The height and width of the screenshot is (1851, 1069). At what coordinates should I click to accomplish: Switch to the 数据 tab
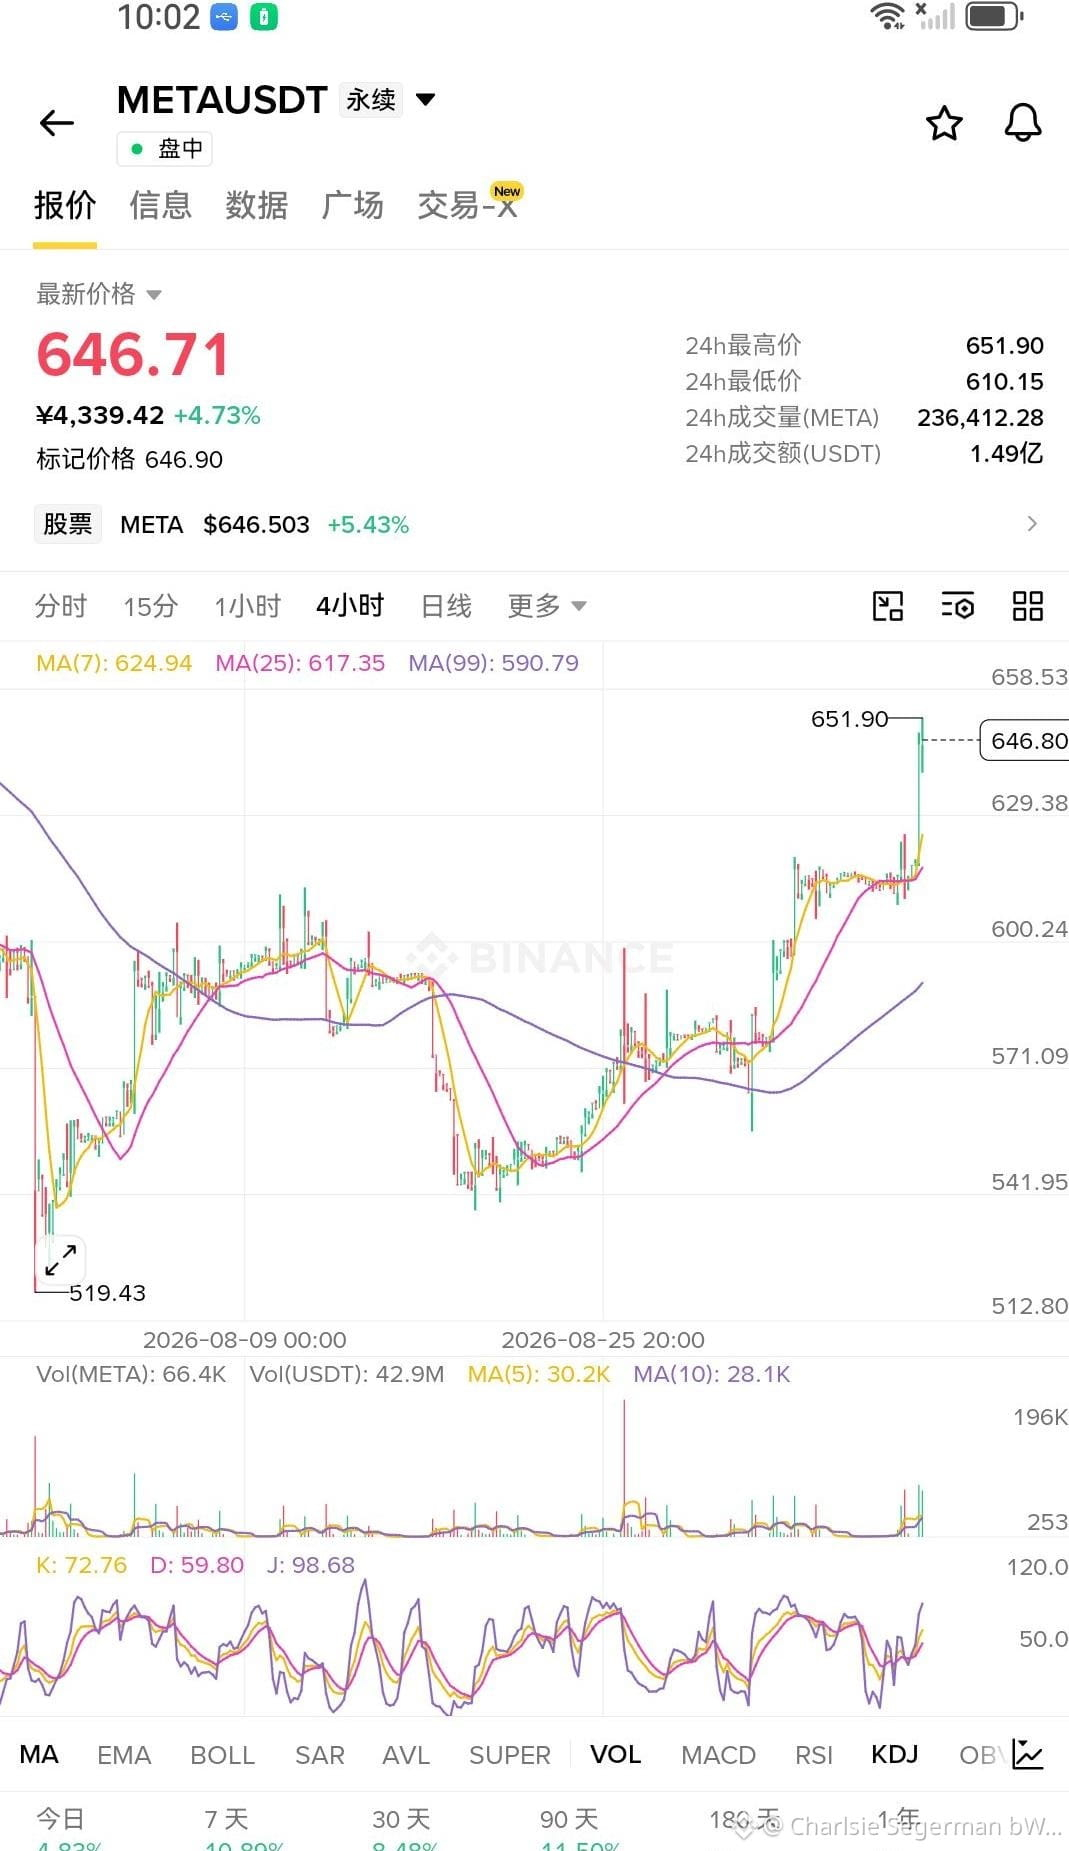click(257, 205)
